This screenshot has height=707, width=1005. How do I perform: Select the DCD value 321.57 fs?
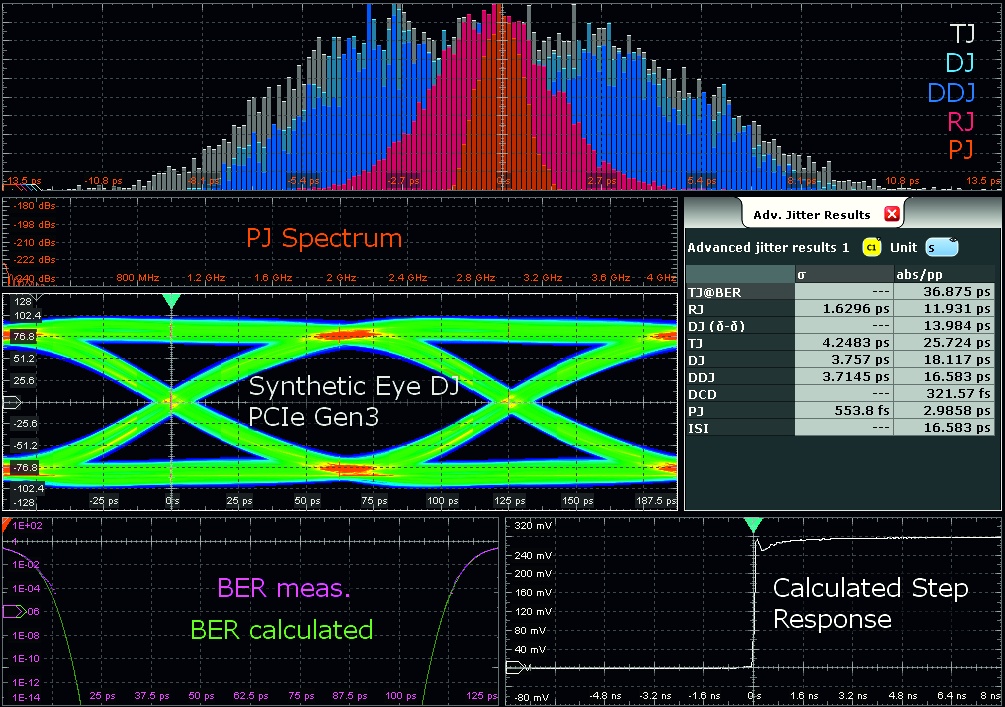944,394
